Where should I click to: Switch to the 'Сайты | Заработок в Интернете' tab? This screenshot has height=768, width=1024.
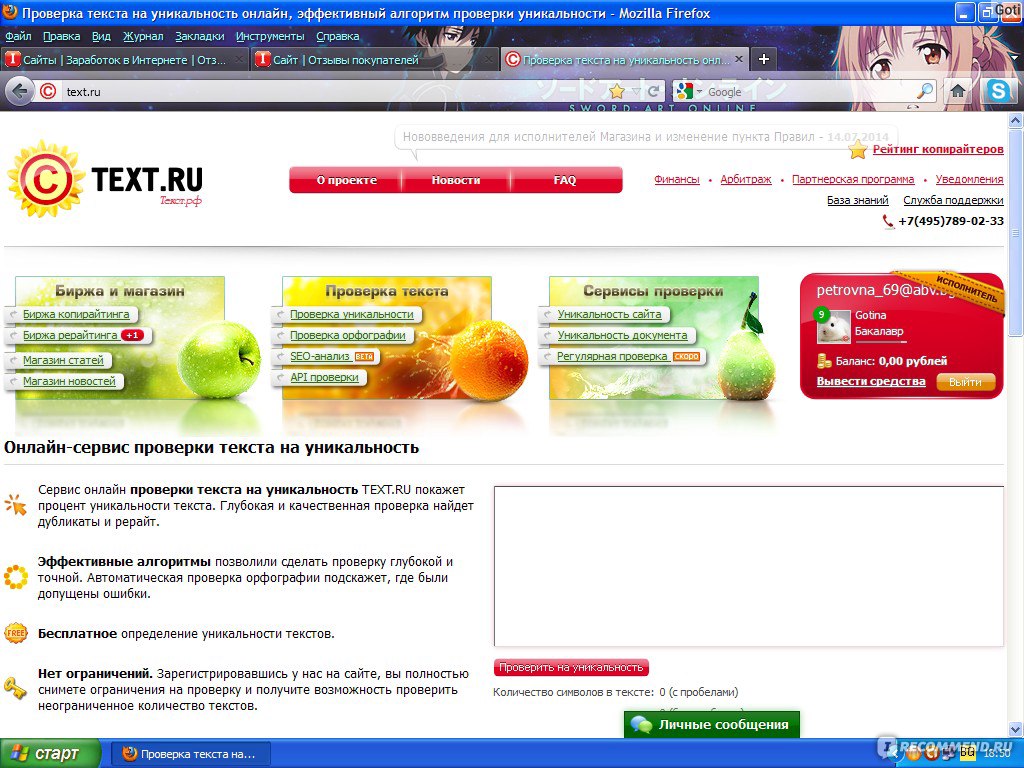coord(124,59)
